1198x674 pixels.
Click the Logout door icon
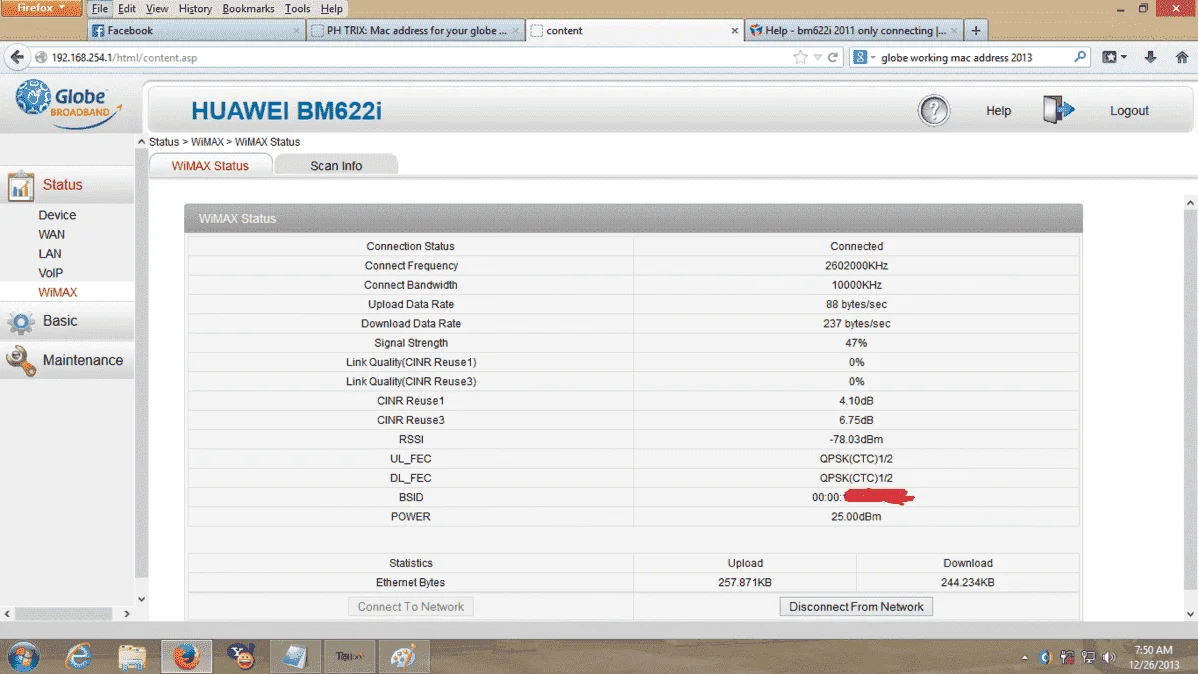click(1058, 110)
